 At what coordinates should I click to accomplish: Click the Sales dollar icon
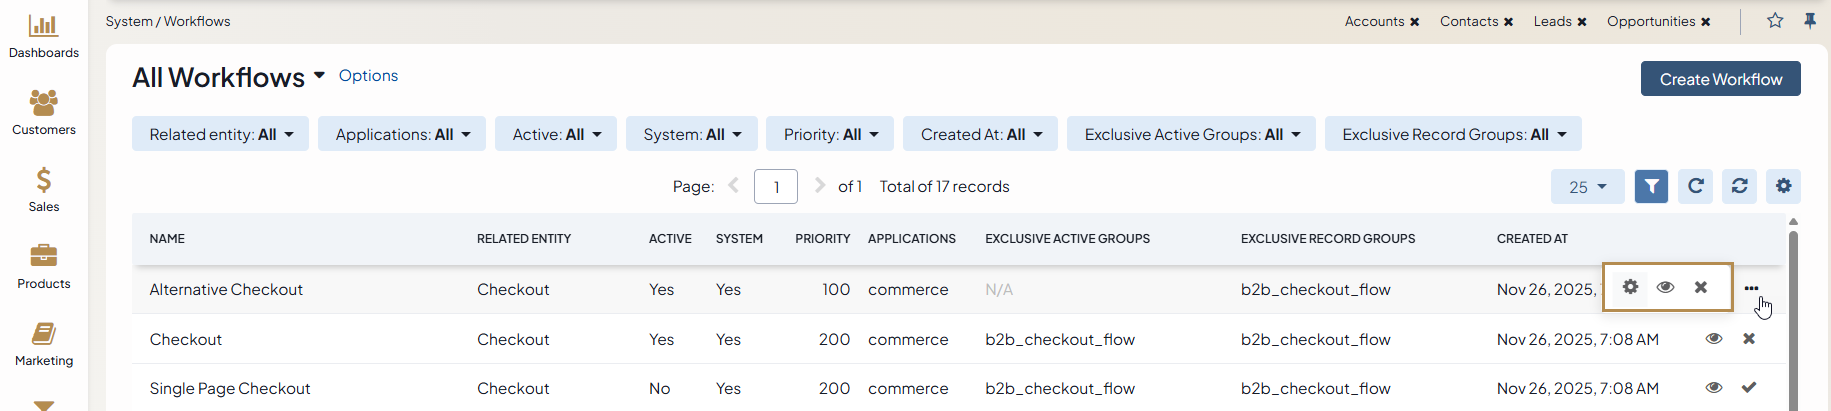pos(43,181)
